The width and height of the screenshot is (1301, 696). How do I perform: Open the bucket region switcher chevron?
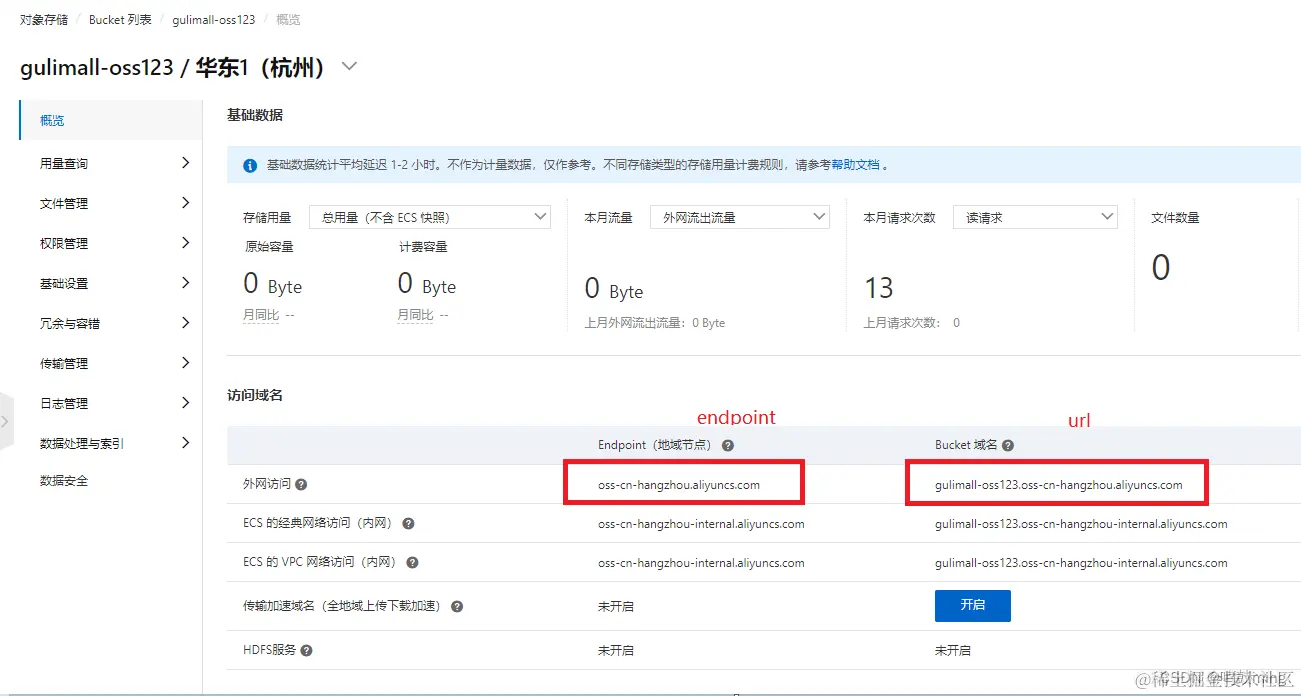pyautogui.click(x=349, y=67)
